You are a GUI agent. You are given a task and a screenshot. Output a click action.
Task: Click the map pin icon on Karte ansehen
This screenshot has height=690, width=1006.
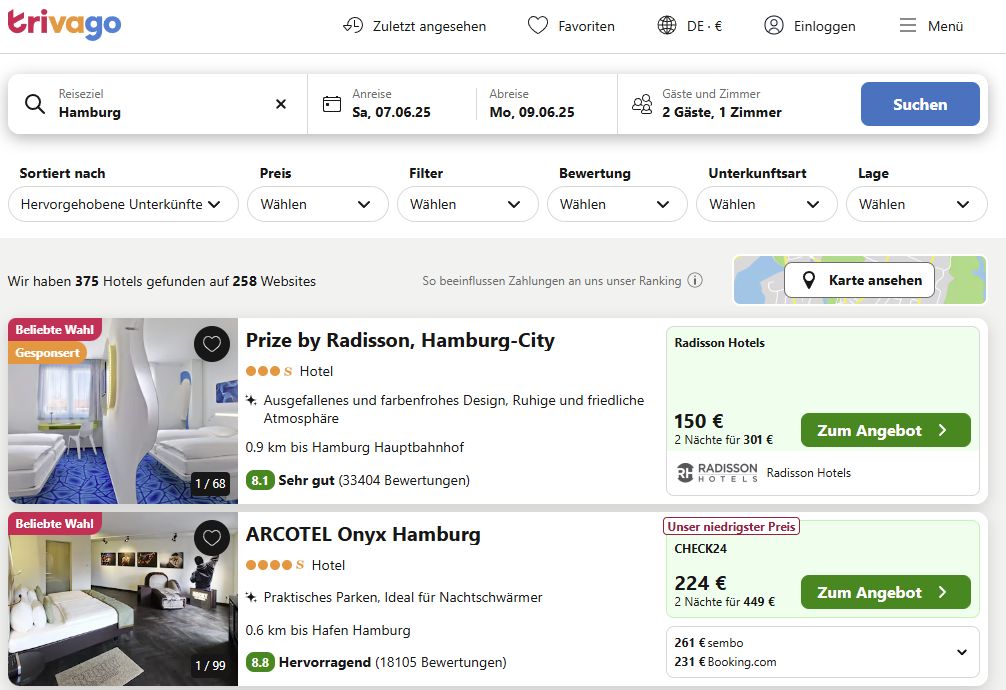point(809,280)
